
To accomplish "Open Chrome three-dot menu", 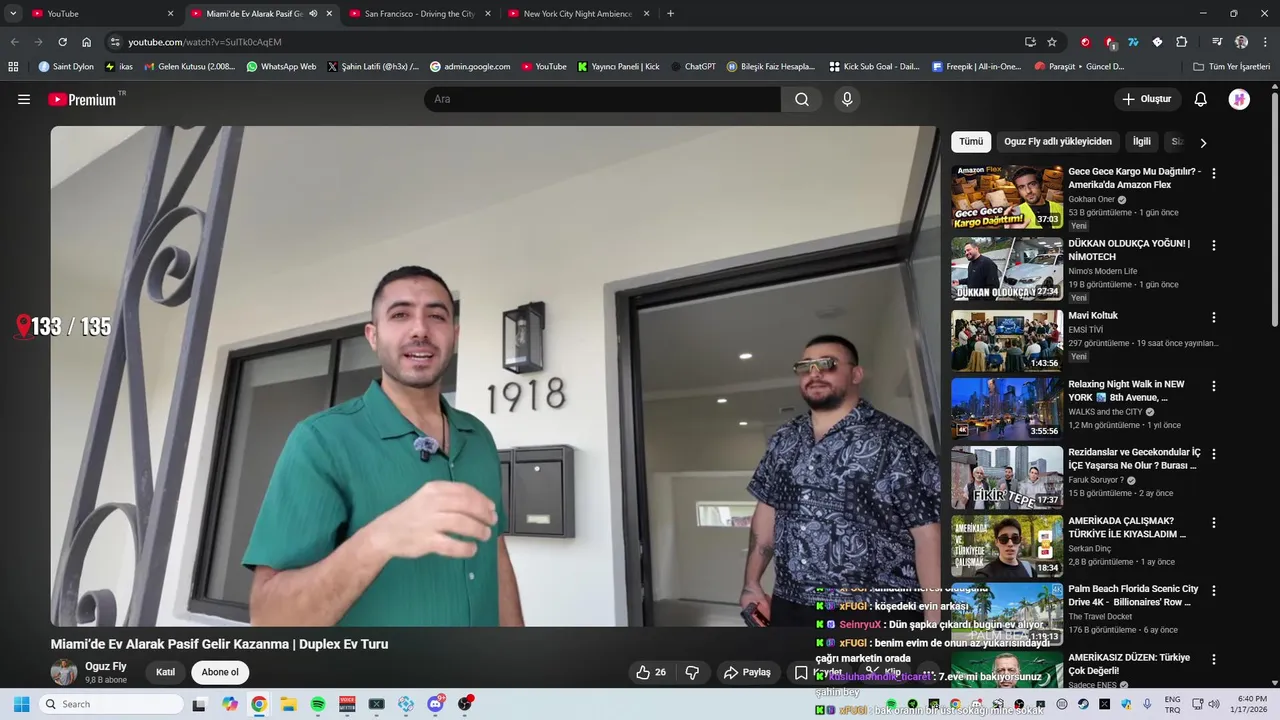I will (1264, 42).
